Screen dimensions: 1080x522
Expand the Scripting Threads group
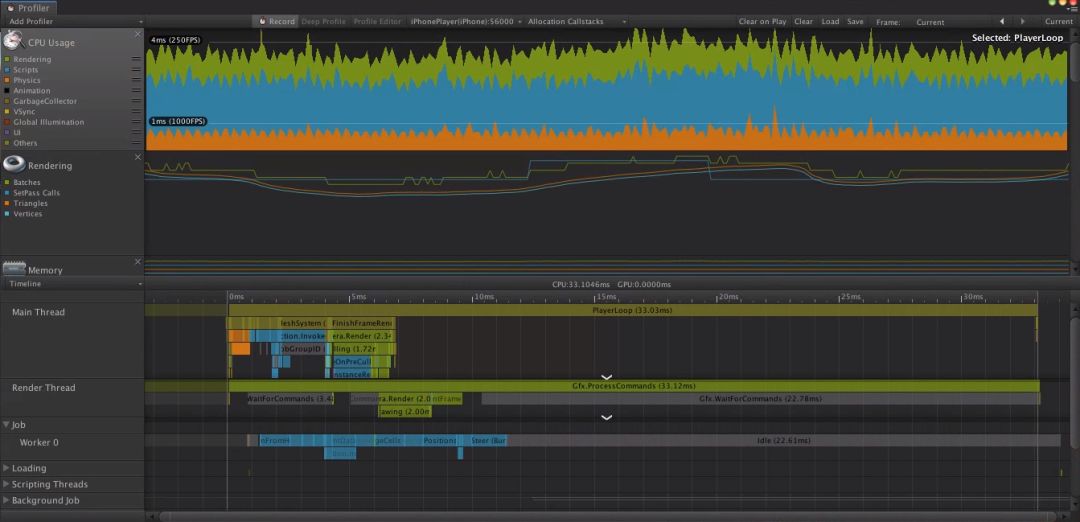[x=43, y=484]
